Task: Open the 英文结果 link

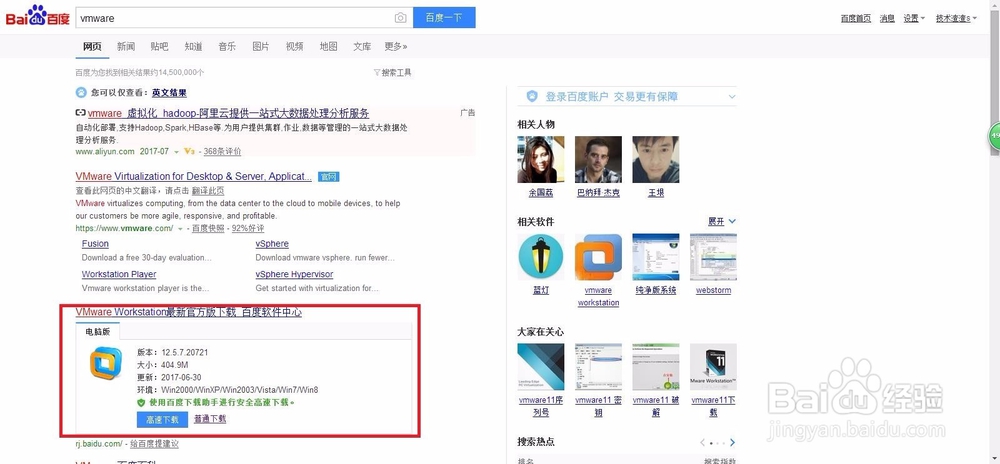Action: (169, 92)
